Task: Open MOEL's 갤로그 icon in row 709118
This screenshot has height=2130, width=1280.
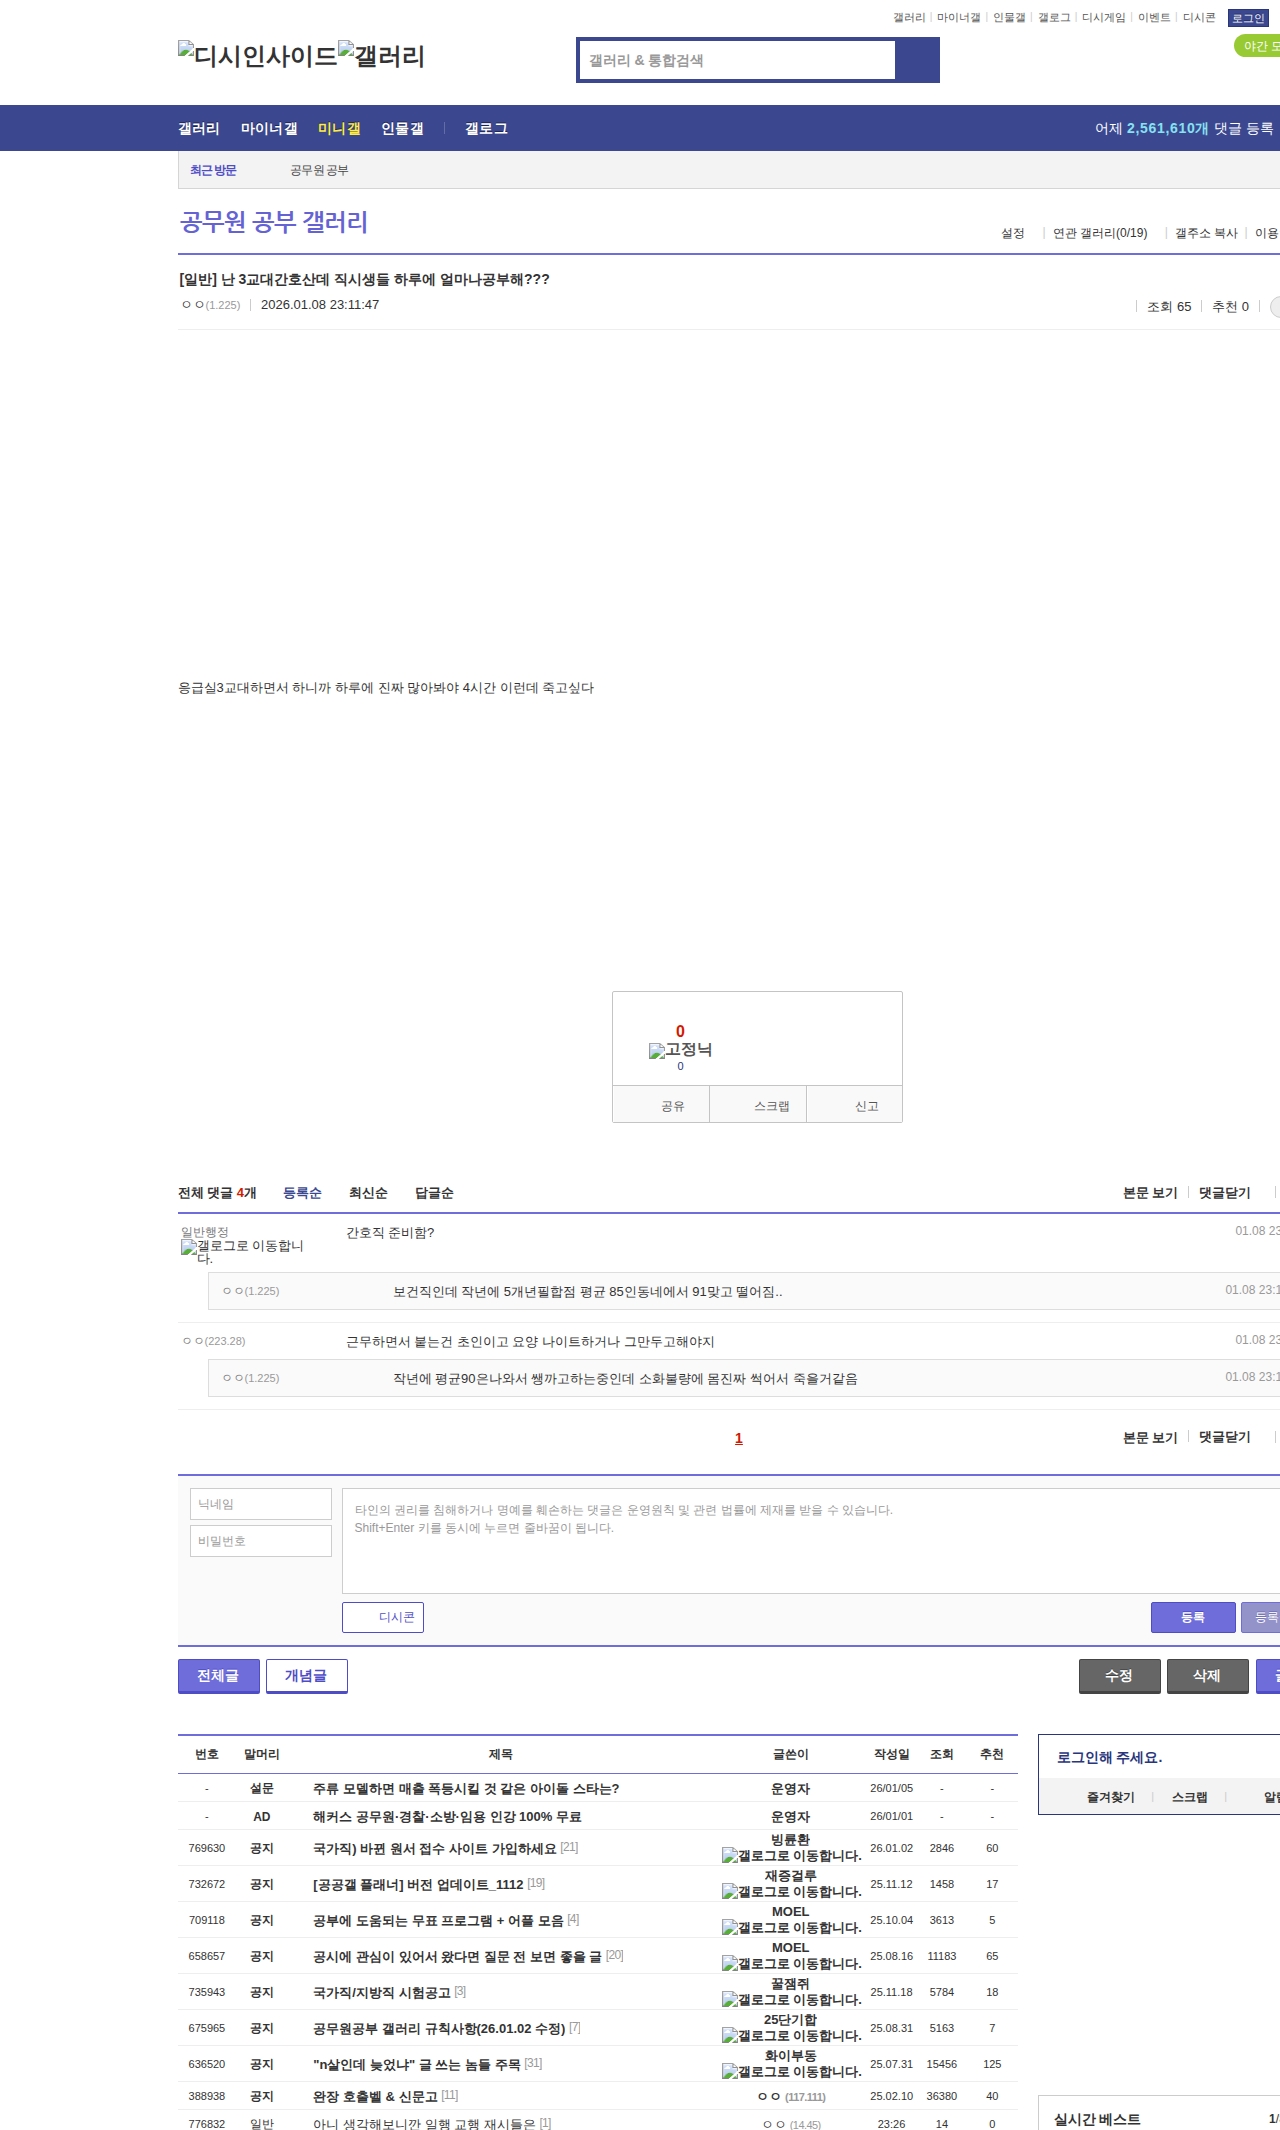Action: tap(791, 1928)
